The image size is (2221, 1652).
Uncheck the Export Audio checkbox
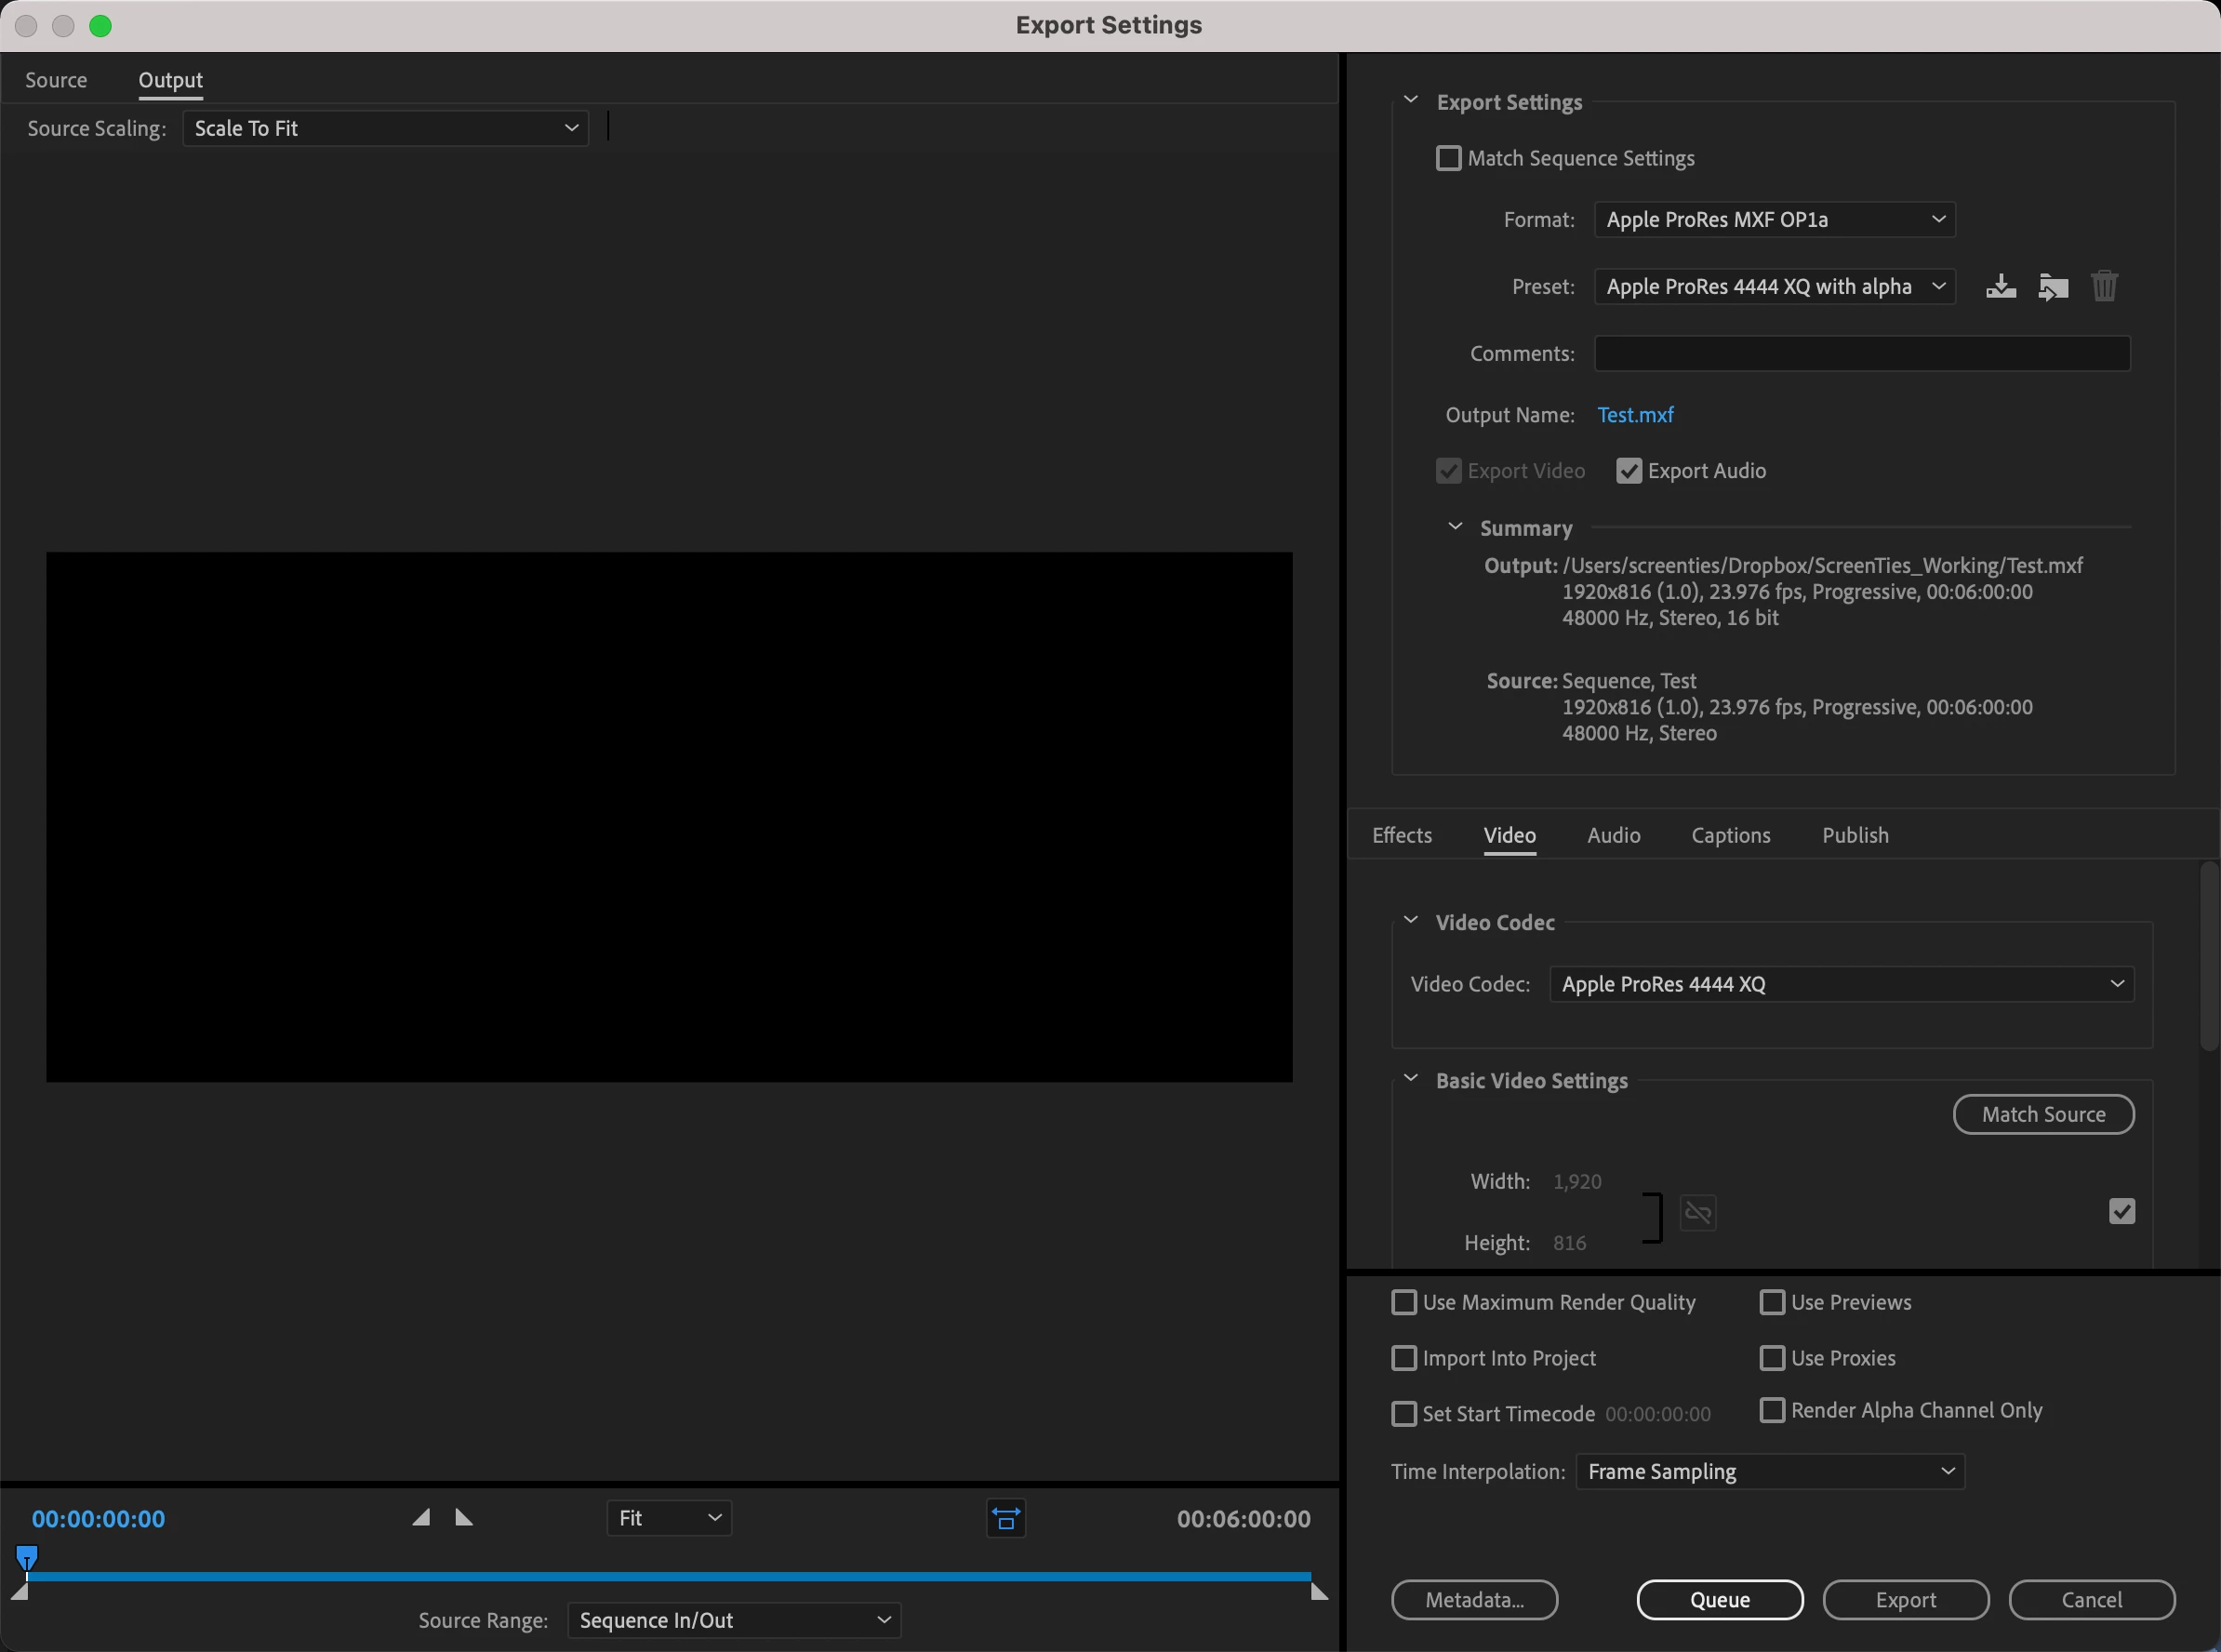tap(1628, 471)
